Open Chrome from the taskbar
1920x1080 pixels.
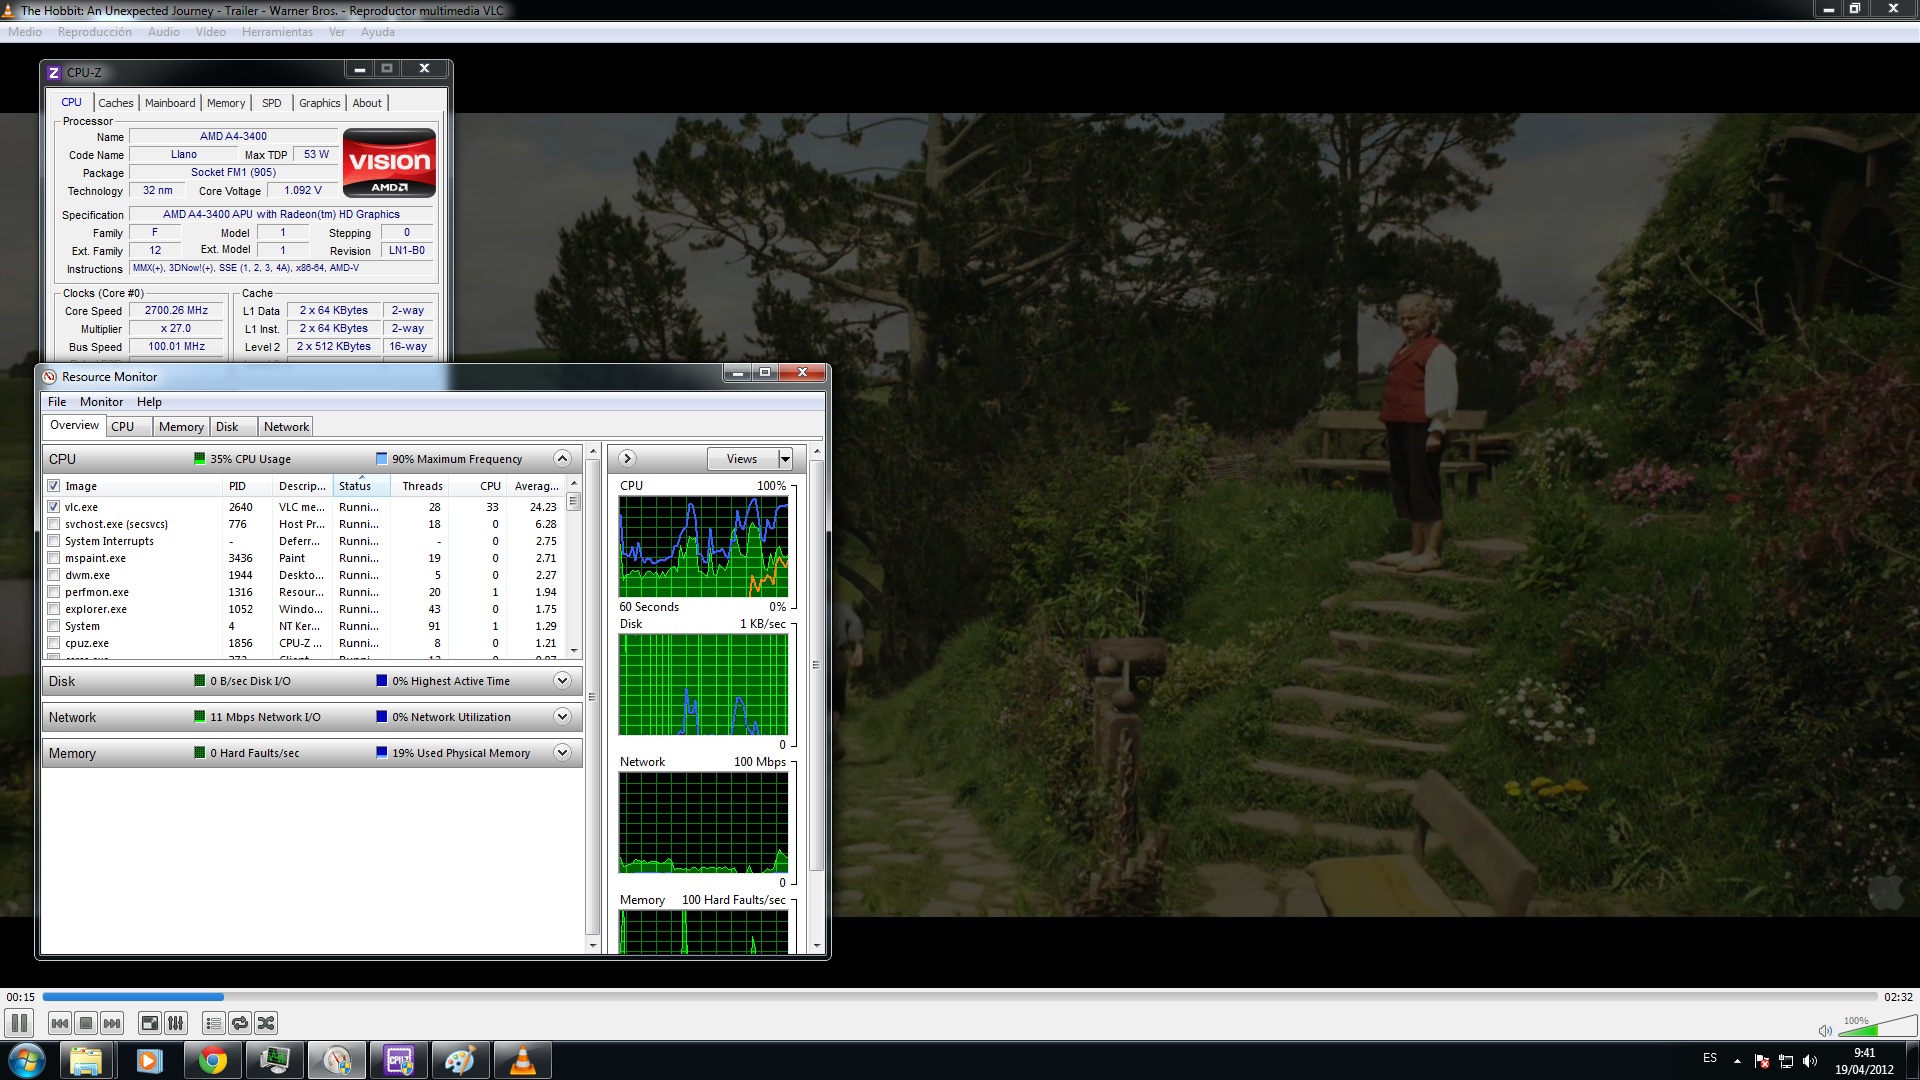212,1060
